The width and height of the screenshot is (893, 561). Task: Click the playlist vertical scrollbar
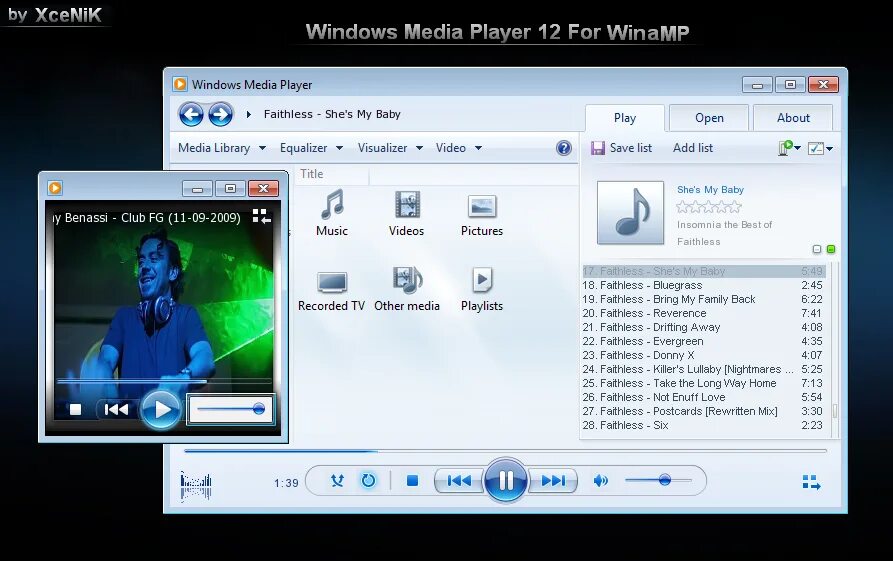click(x=834, y=350)
